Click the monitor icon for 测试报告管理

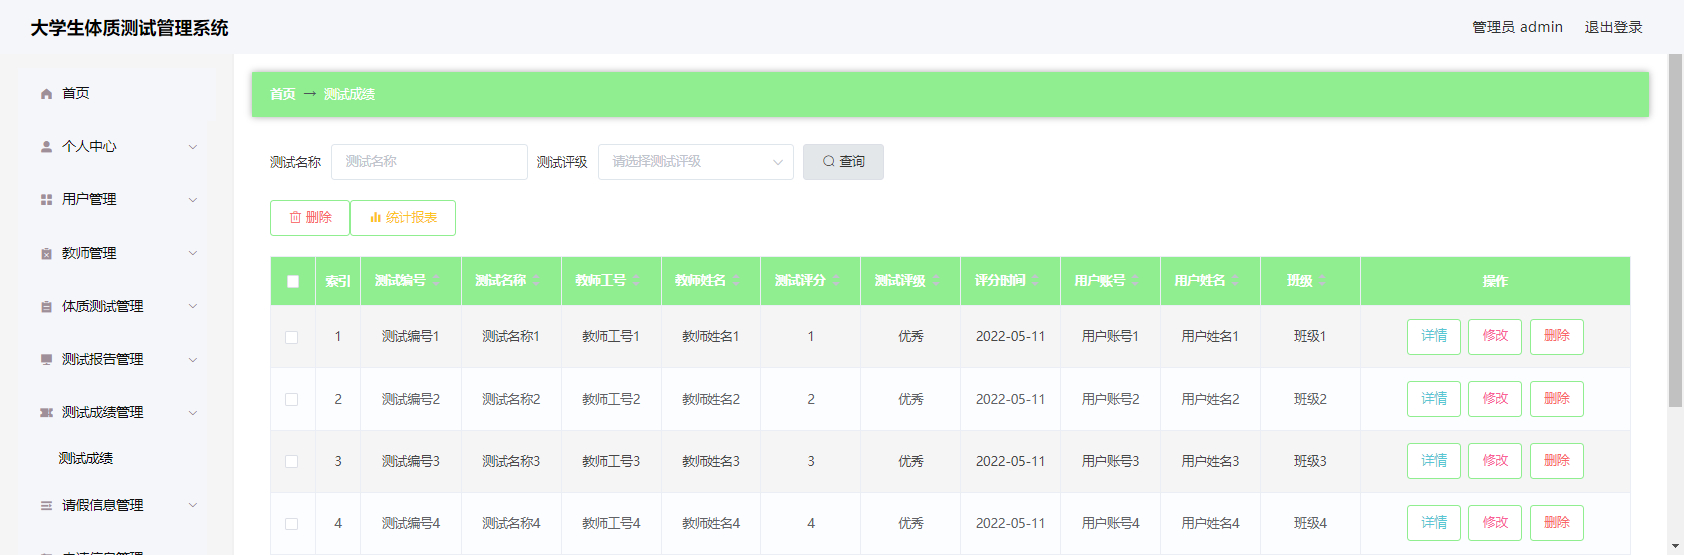tap(46, 359)
